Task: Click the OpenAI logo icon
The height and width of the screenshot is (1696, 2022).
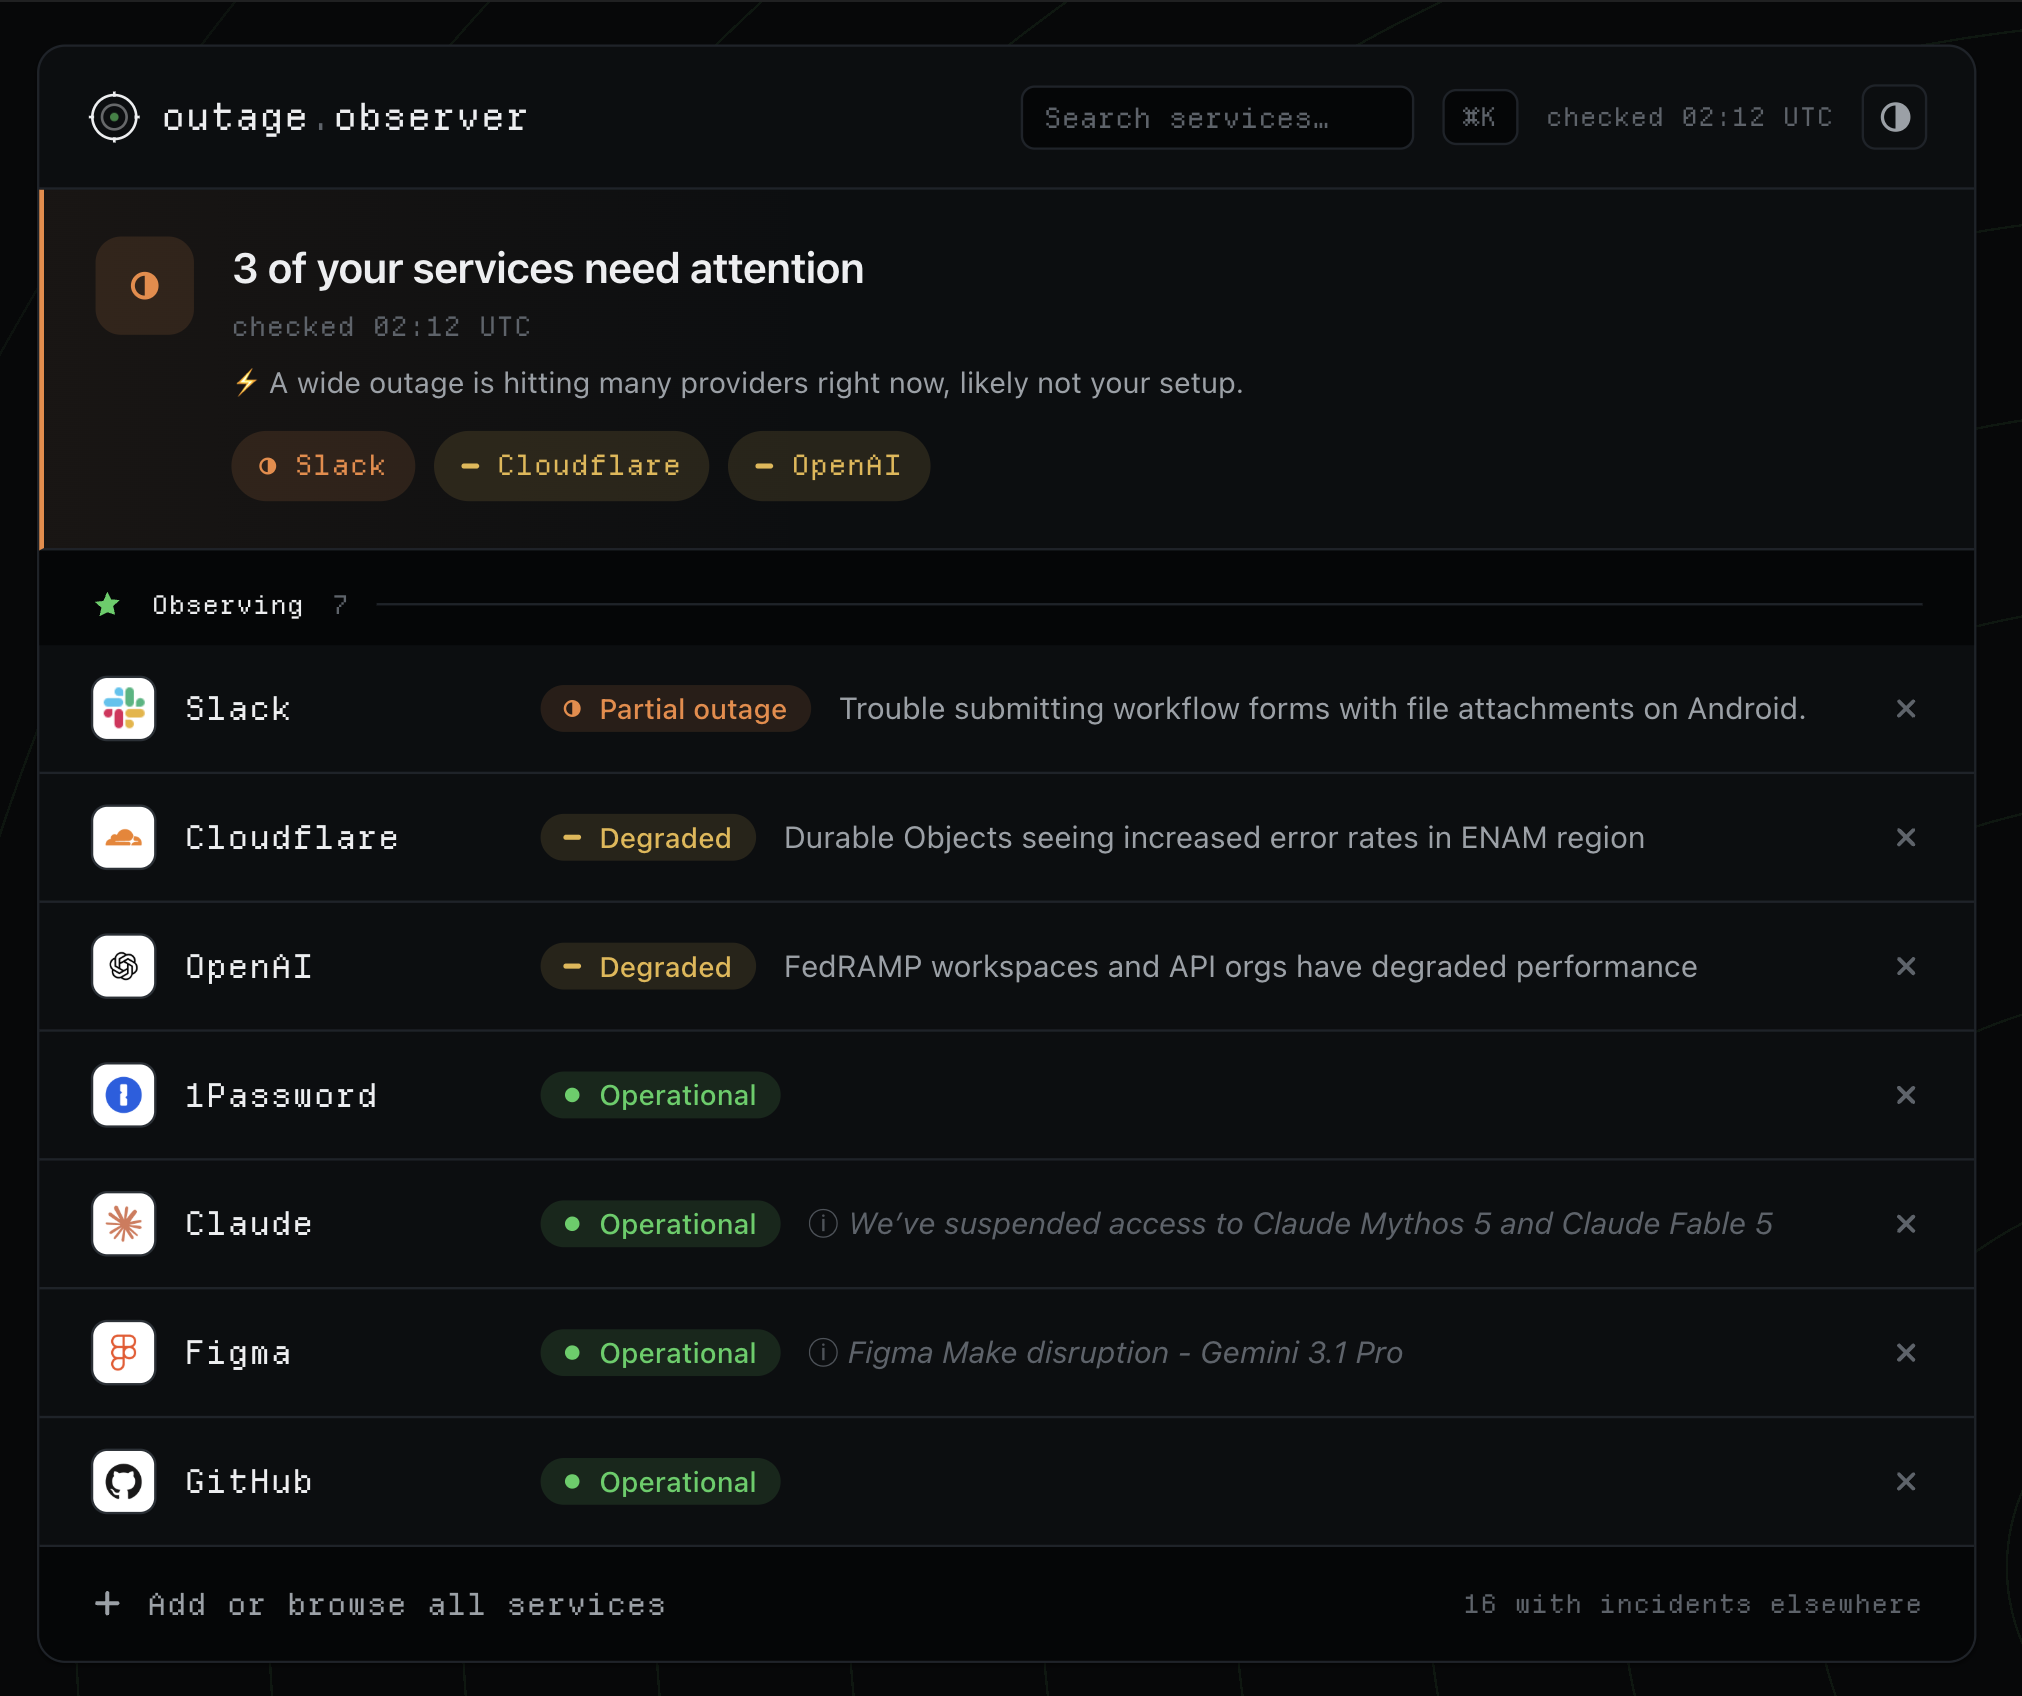Action: tap(124, 967)
